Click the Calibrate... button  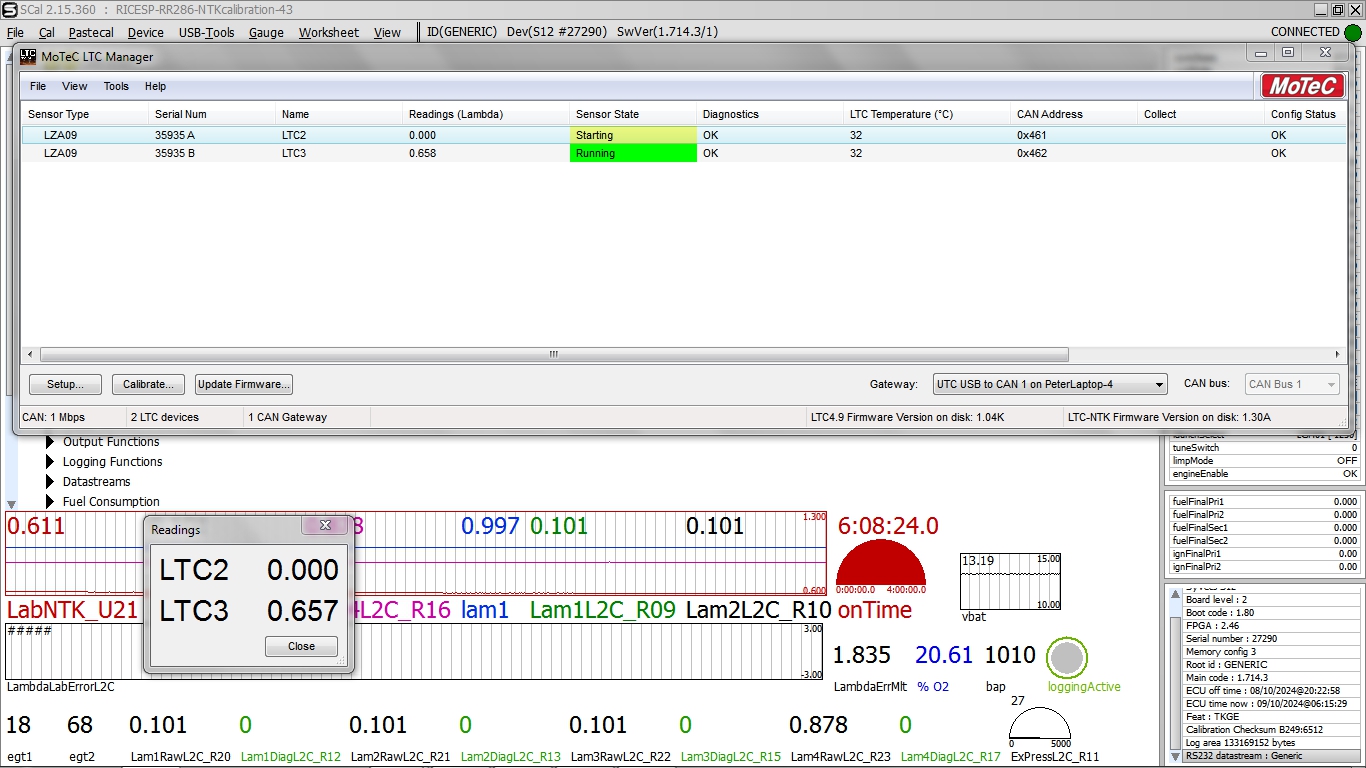pos(148,384)
